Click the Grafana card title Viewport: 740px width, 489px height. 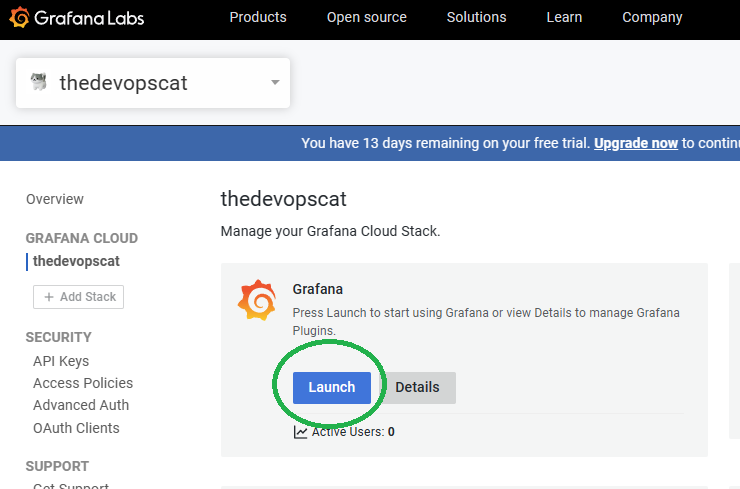pos(318,289)
